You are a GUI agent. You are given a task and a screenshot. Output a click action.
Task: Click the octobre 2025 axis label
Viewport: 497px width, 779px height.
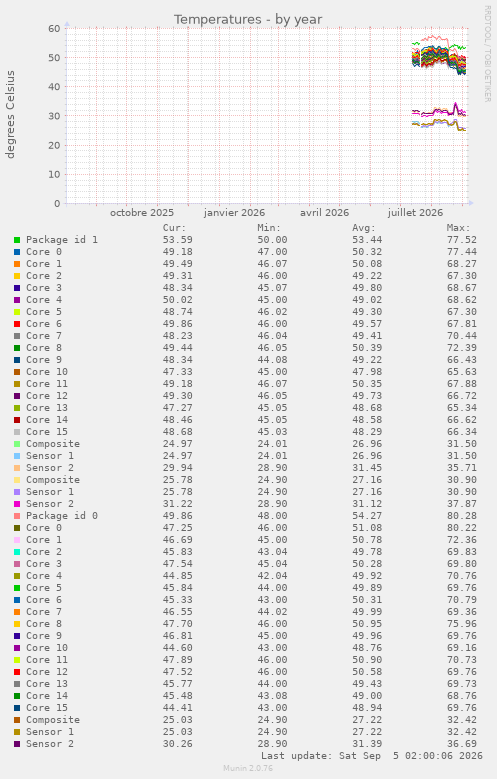[142, 213]
